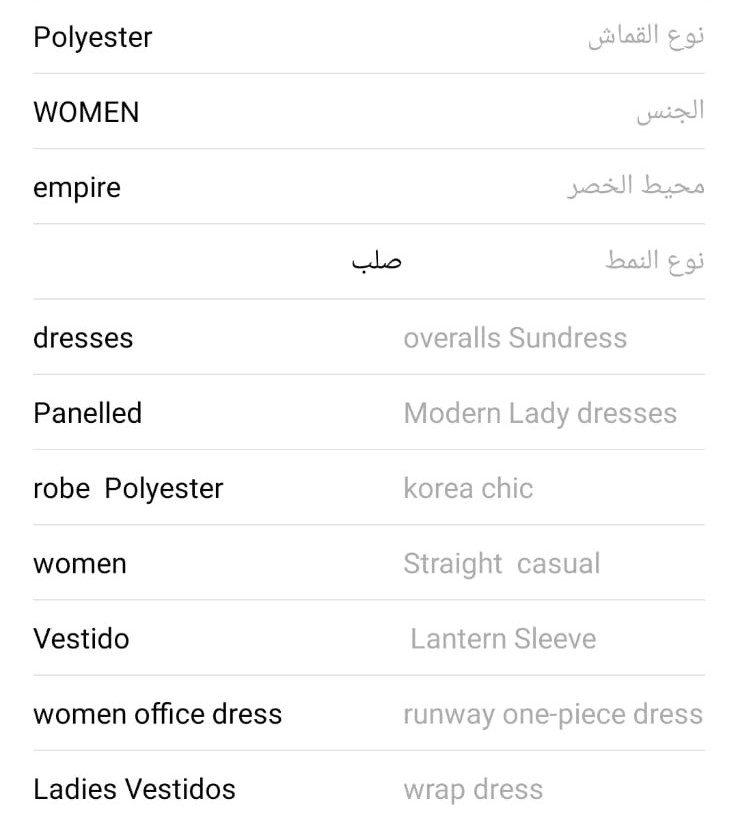Click the محيط الخصر label

click(636, 187)
